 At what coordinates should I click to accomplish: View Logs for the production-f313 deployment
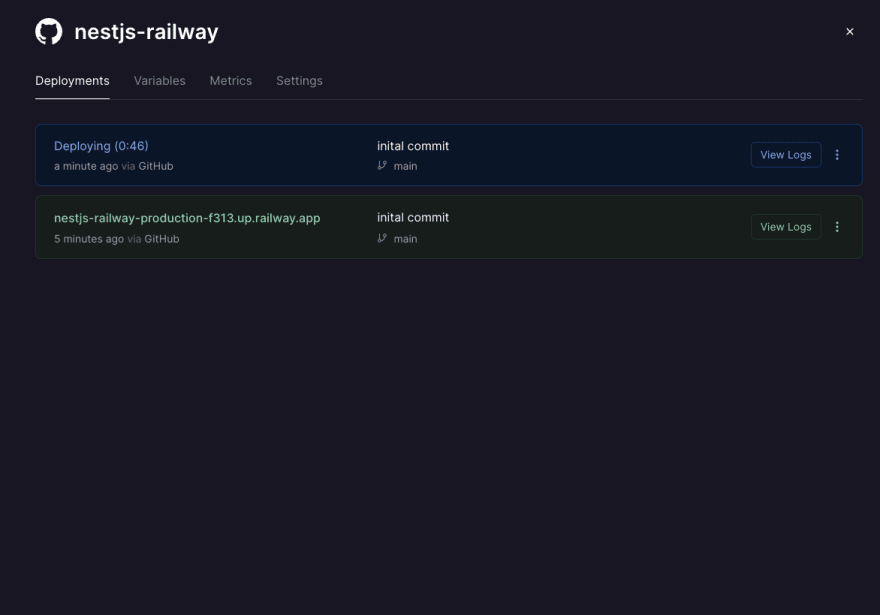786,227
